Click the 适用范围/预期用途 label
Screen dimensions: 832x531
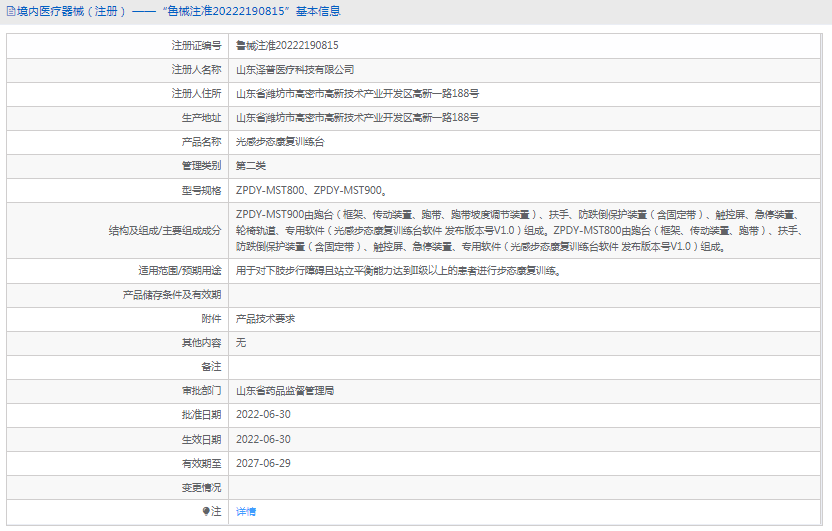180,271
